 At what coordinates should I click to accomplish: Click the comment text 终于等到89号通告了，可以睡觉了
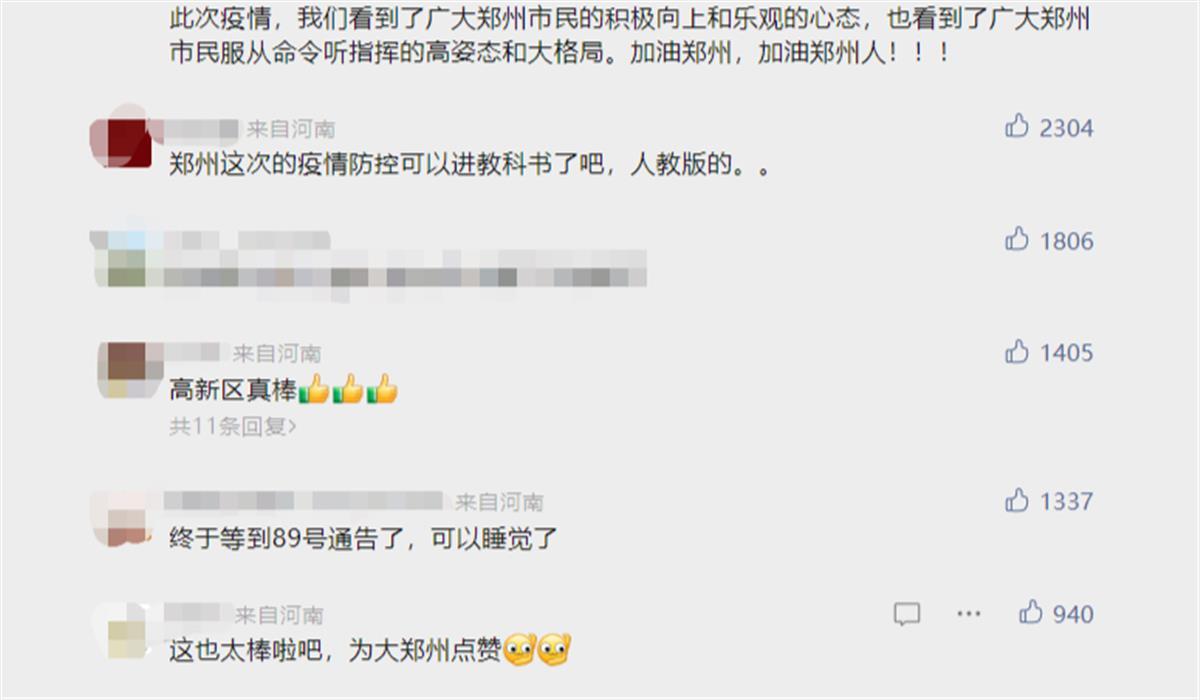coord(363,538)
